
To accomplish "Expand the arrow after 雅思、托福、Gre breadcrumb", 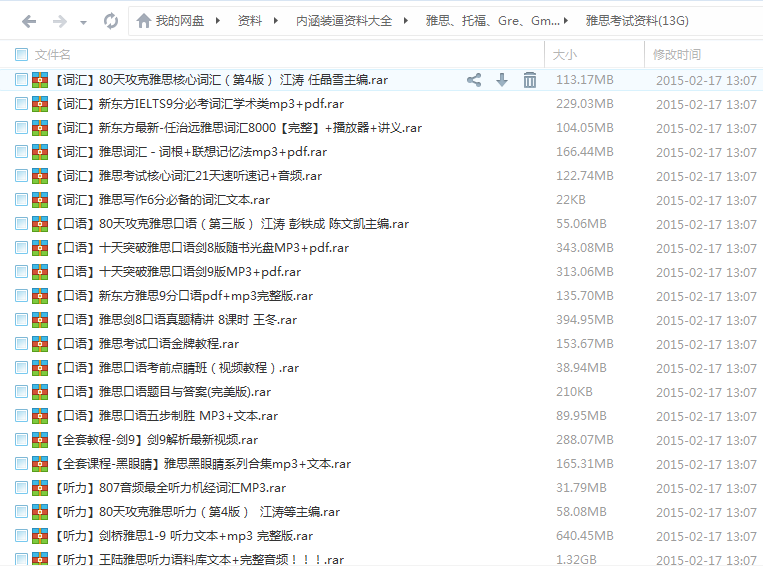I will (x=565, y=21).
